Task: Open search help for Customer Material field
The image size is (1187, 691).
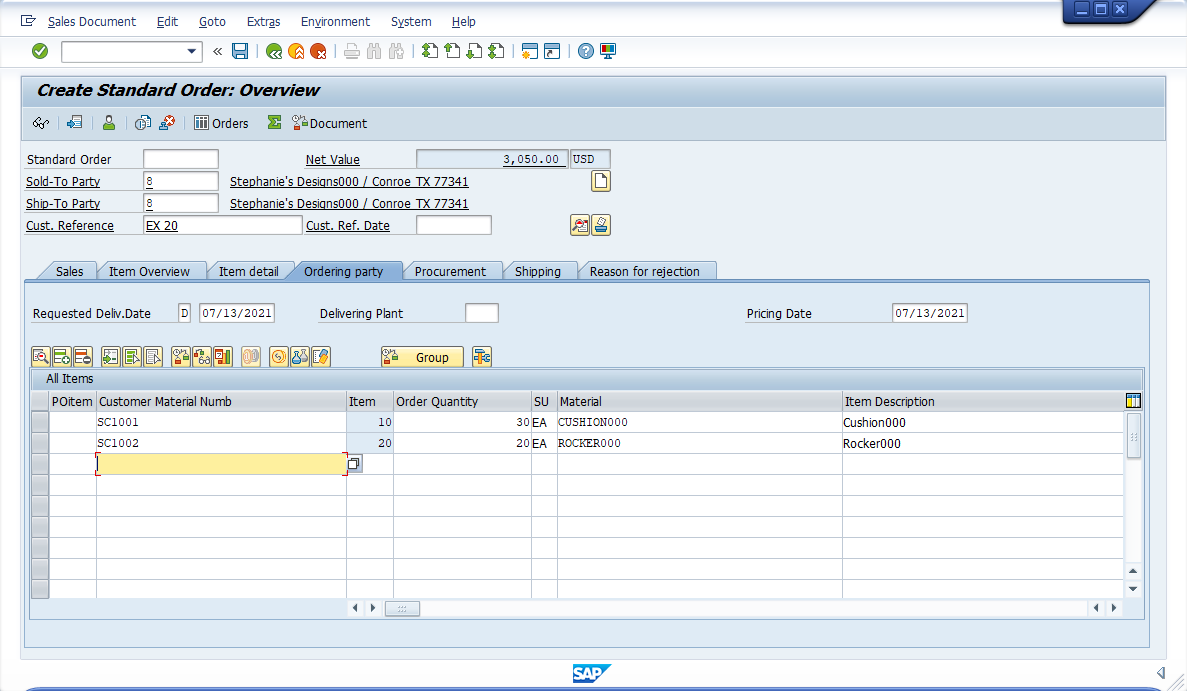Action: [x=354, y=463]
